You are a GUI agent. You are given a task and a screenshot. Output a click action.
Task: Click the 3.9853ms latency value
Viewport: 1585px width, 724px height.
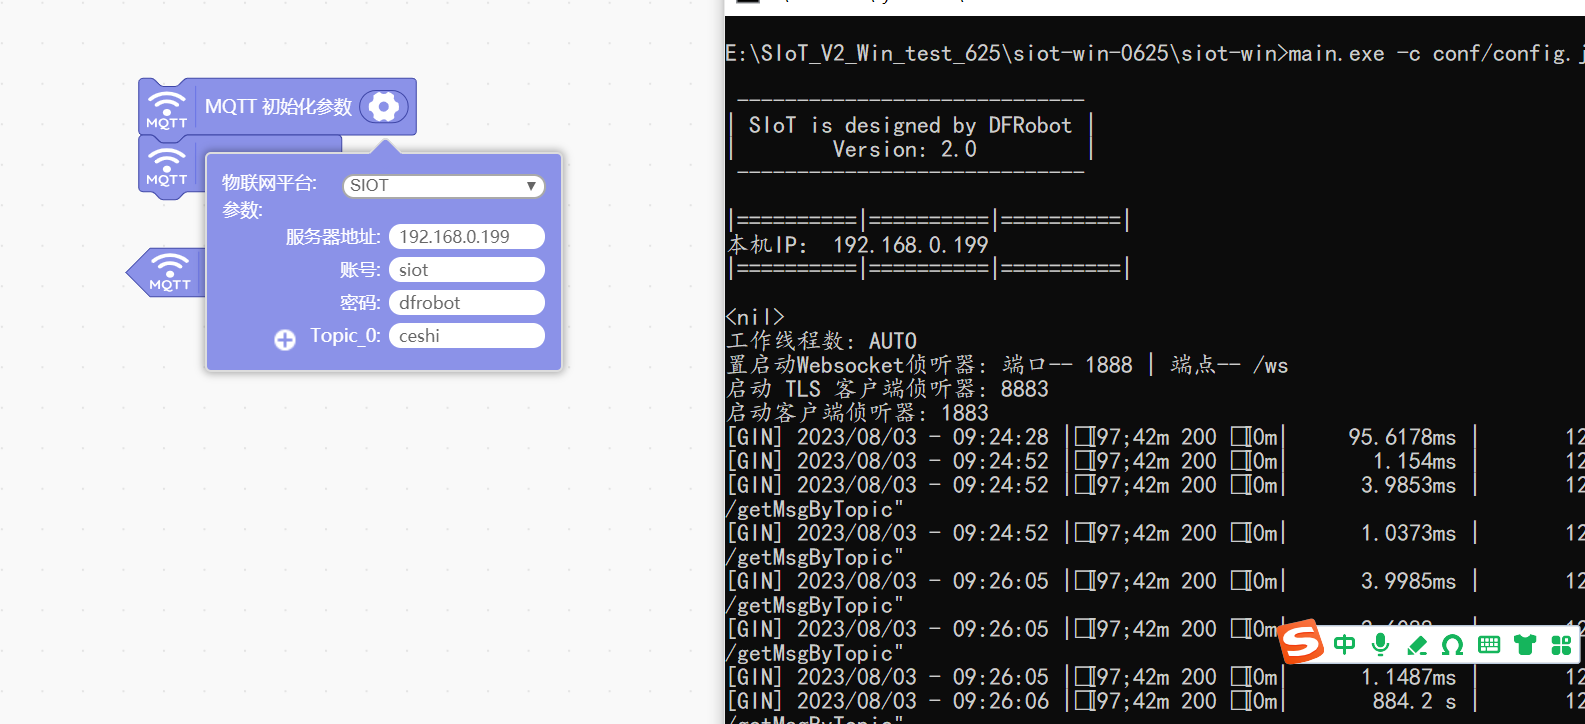1408,485
